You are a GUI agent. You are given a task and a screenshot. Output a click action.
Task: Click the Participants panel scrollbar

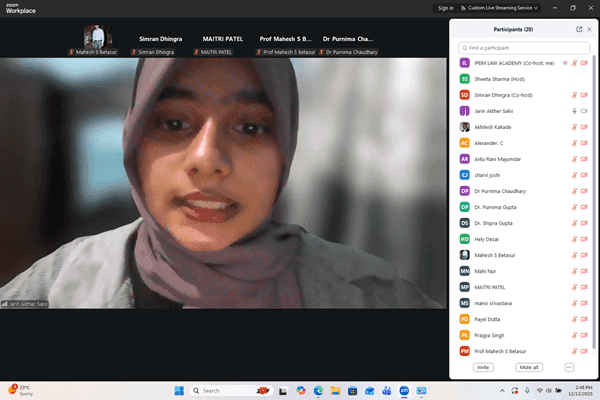(x=594, y=202)
